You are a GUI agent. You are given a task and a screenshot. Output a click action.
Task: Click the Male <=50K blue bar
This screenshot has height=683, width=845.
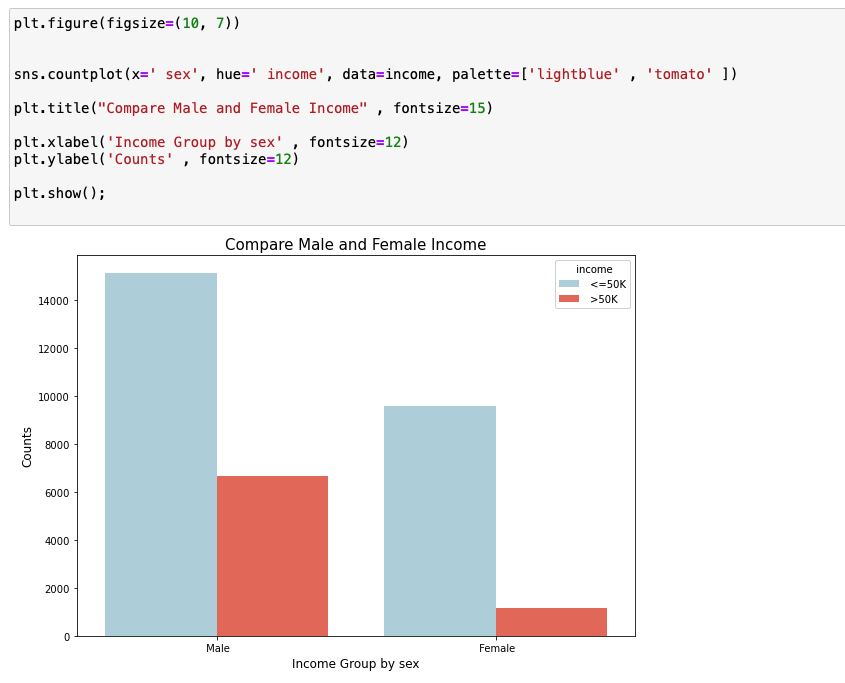click(x=161, y=454)
